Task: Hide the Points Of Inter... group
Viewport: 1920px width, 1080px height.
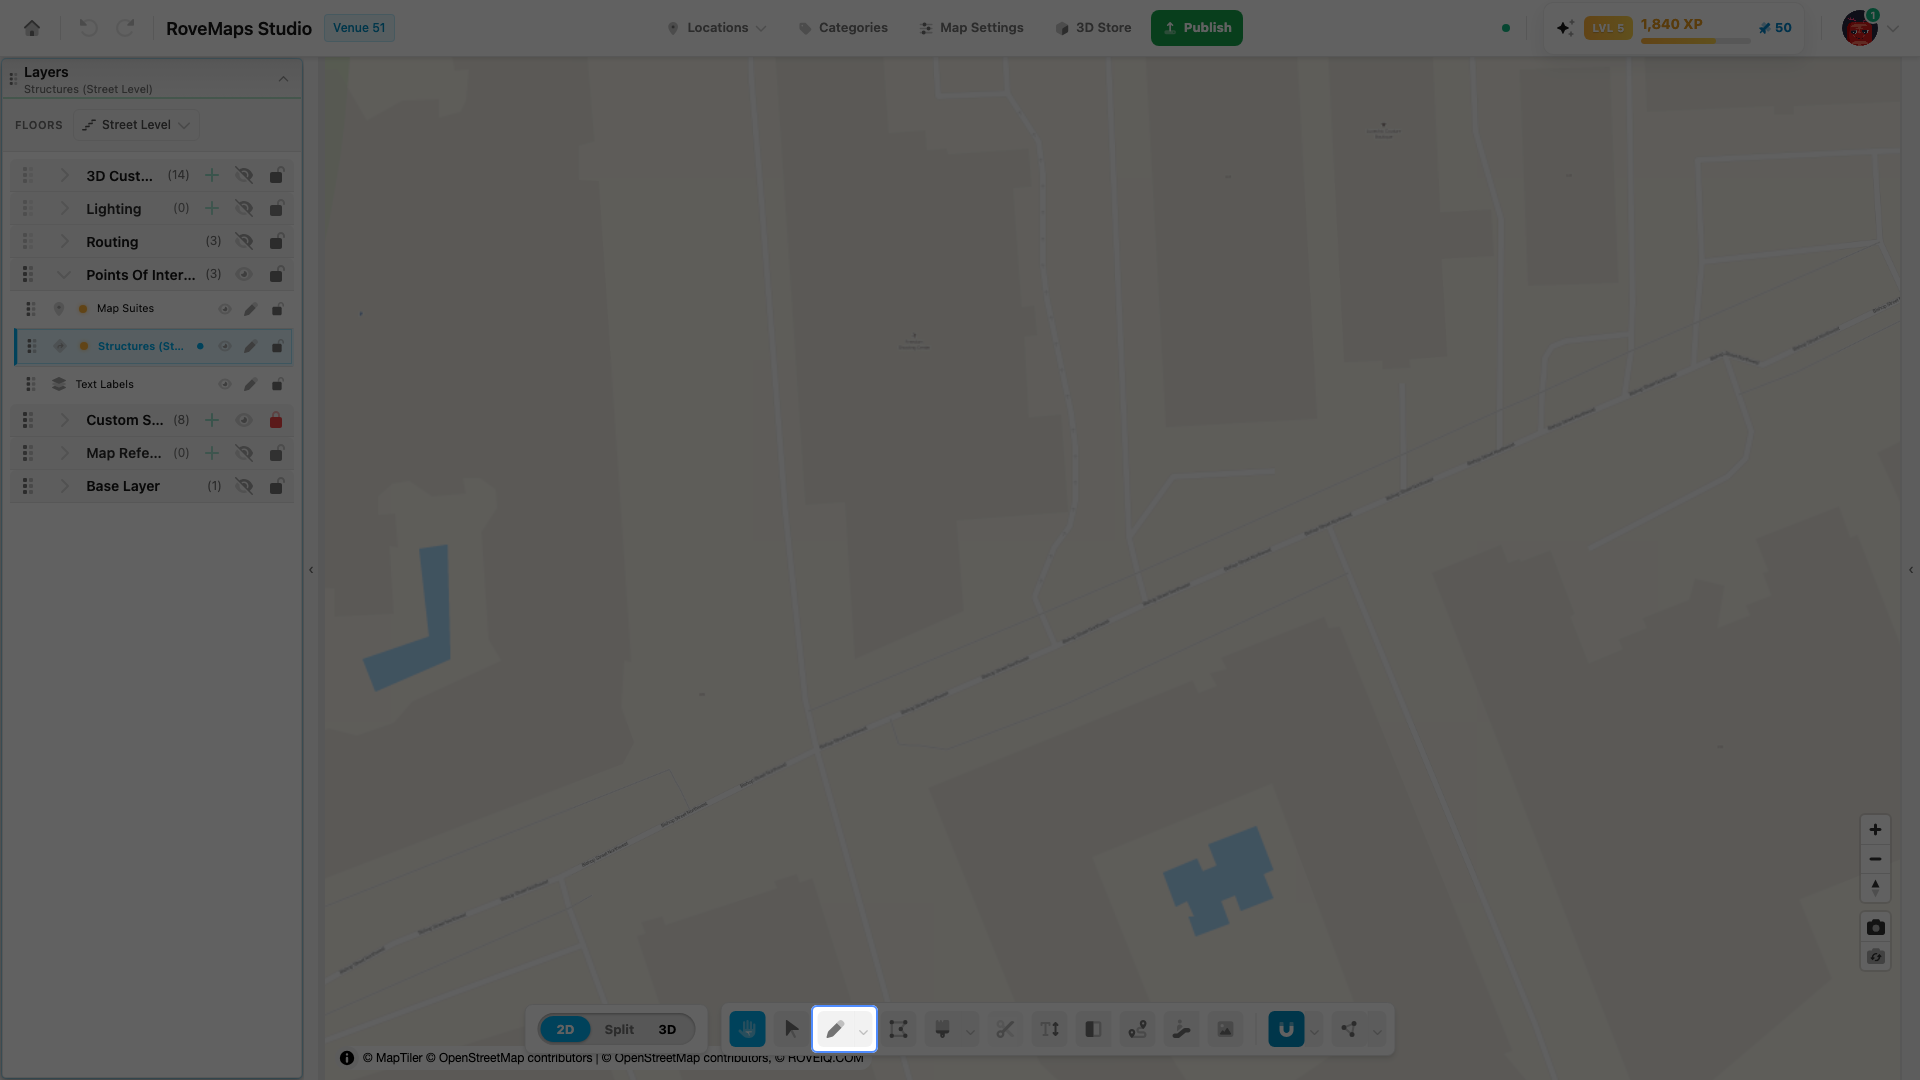Action: click(x=244, y=275)
